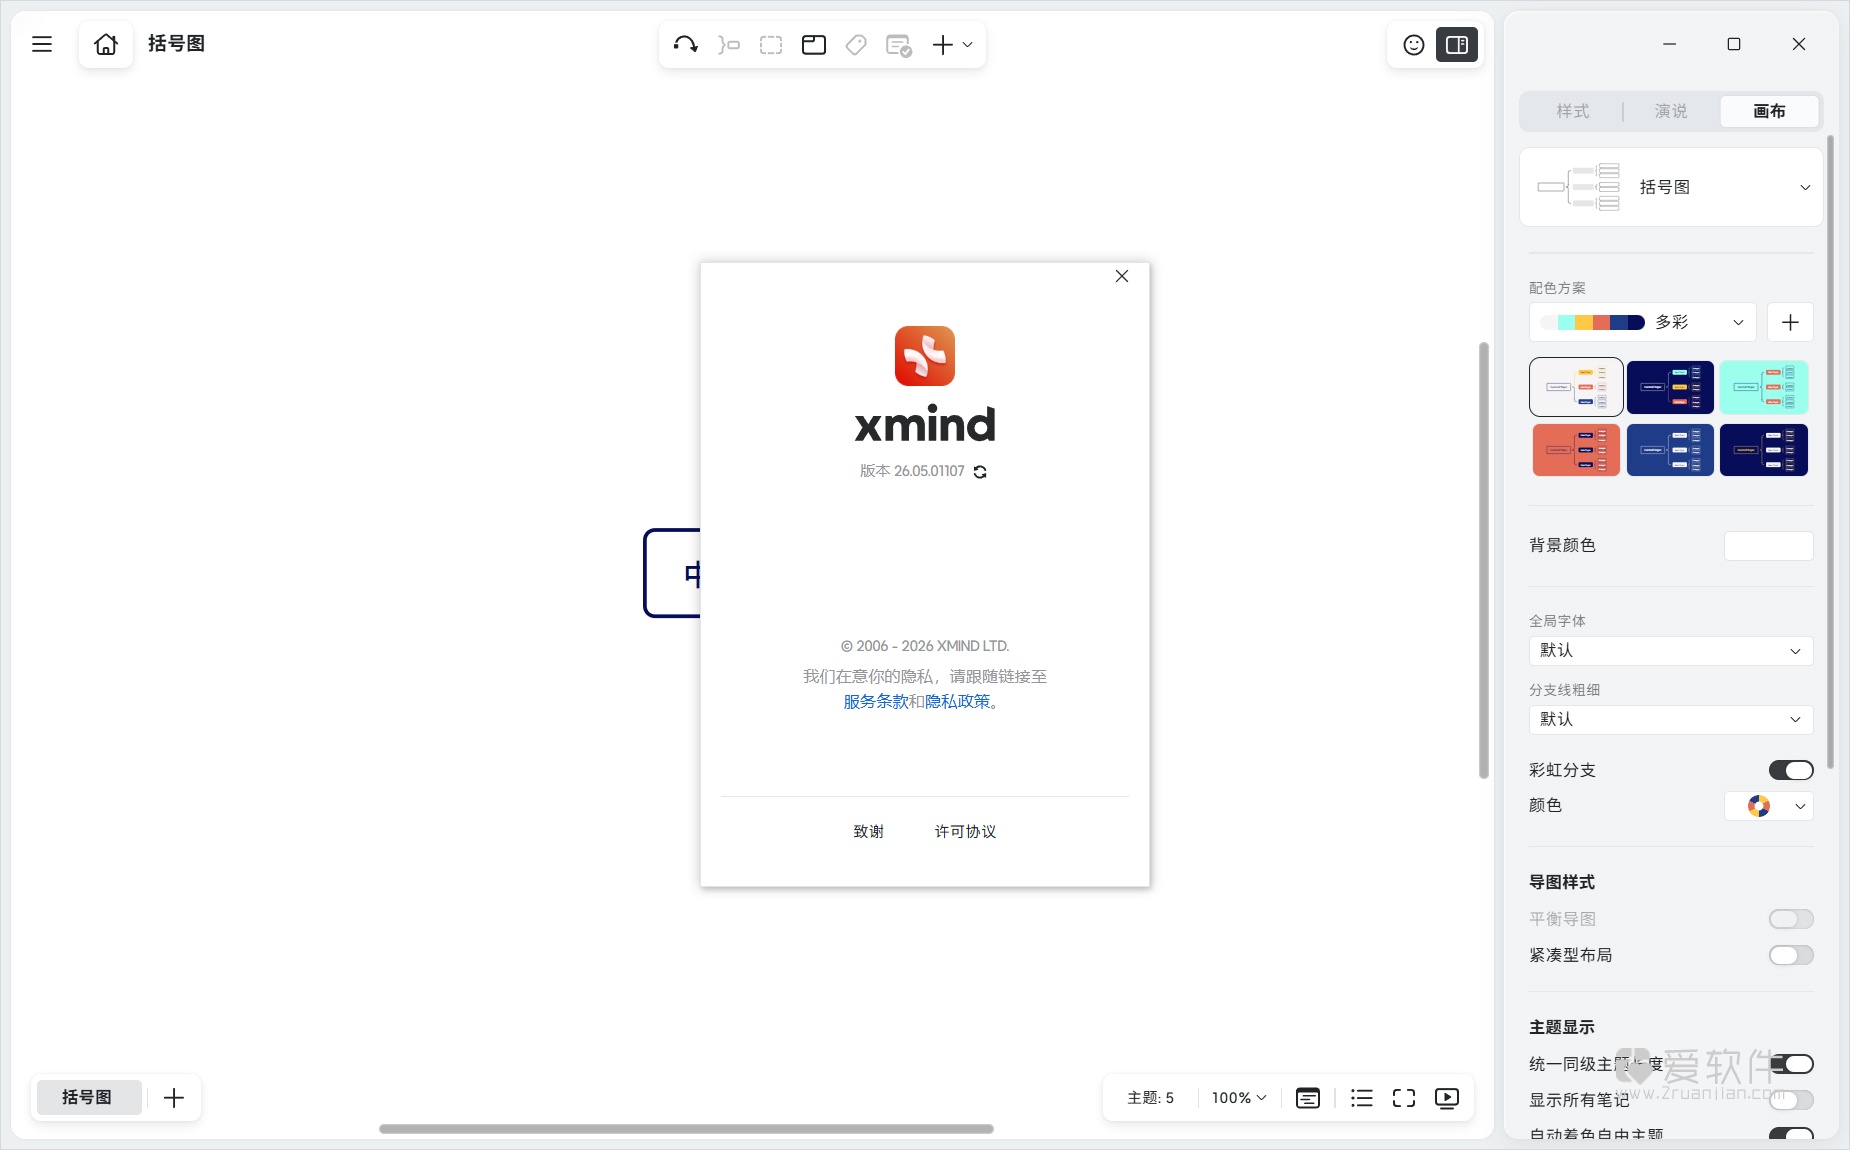Choose the coral red theme thumbnail
This screenshot has height=1150, width=1850.
click(1576, 450)
